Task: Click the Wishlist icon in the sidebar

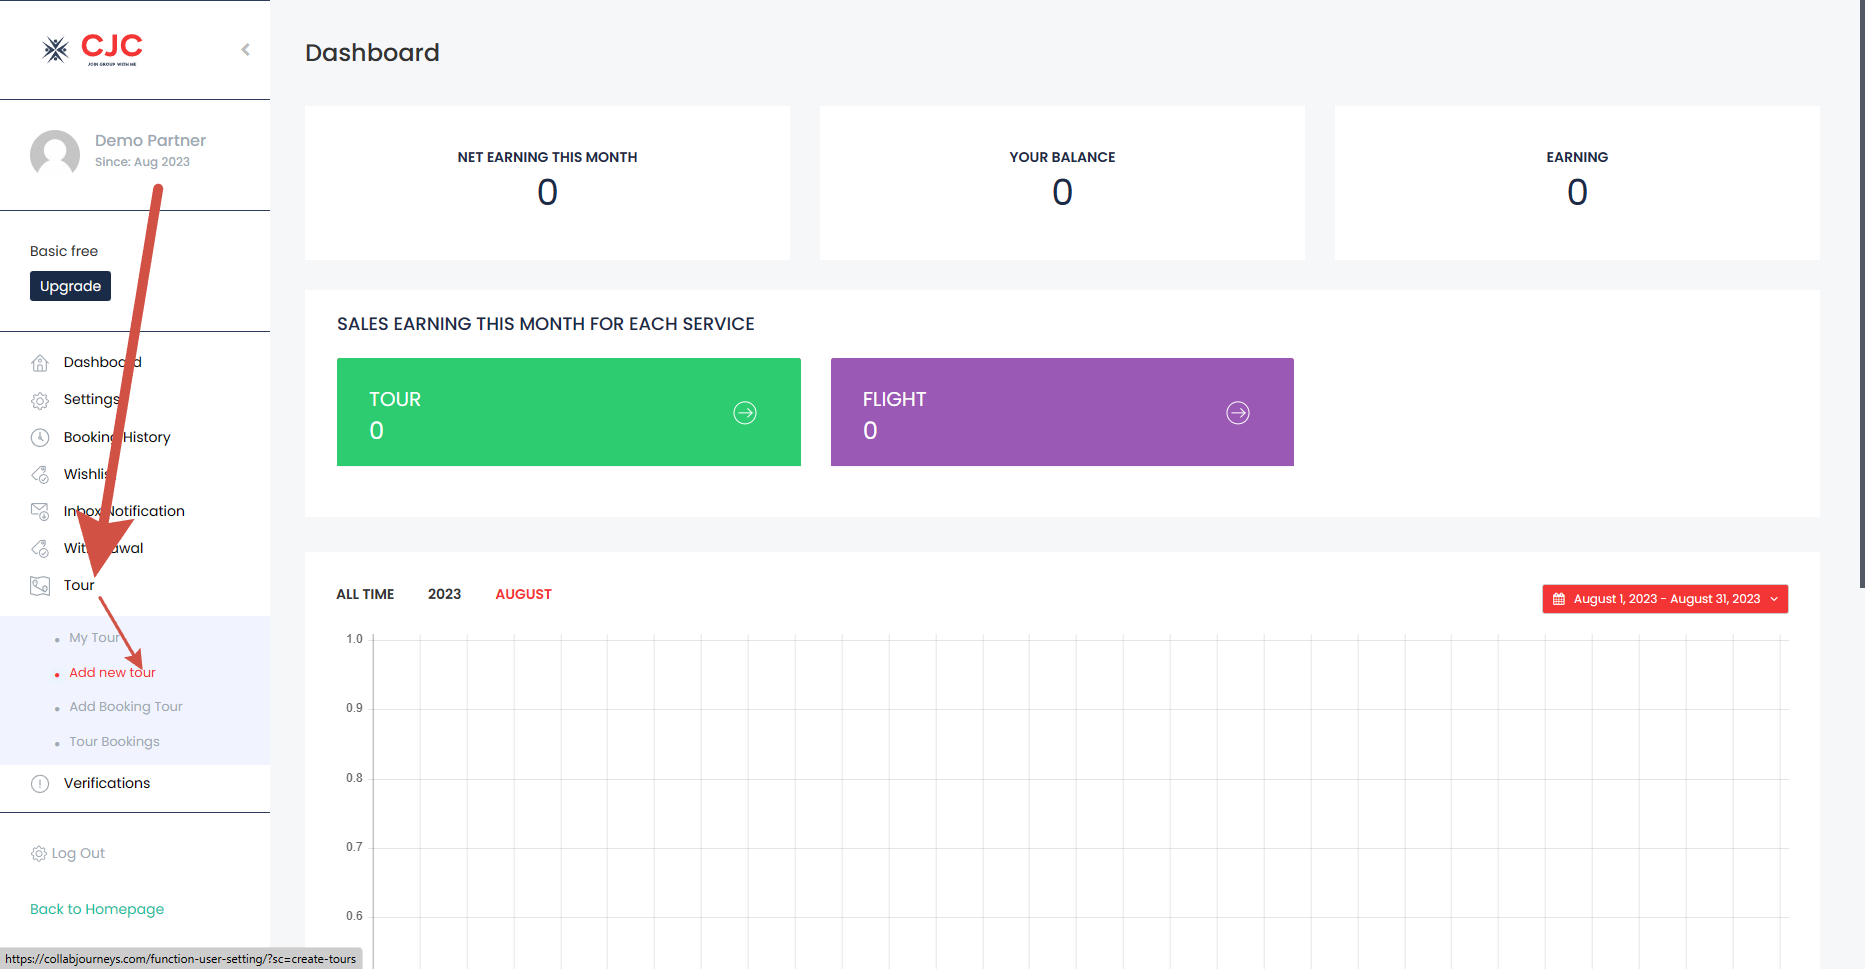Action: [x=40, y=475]
